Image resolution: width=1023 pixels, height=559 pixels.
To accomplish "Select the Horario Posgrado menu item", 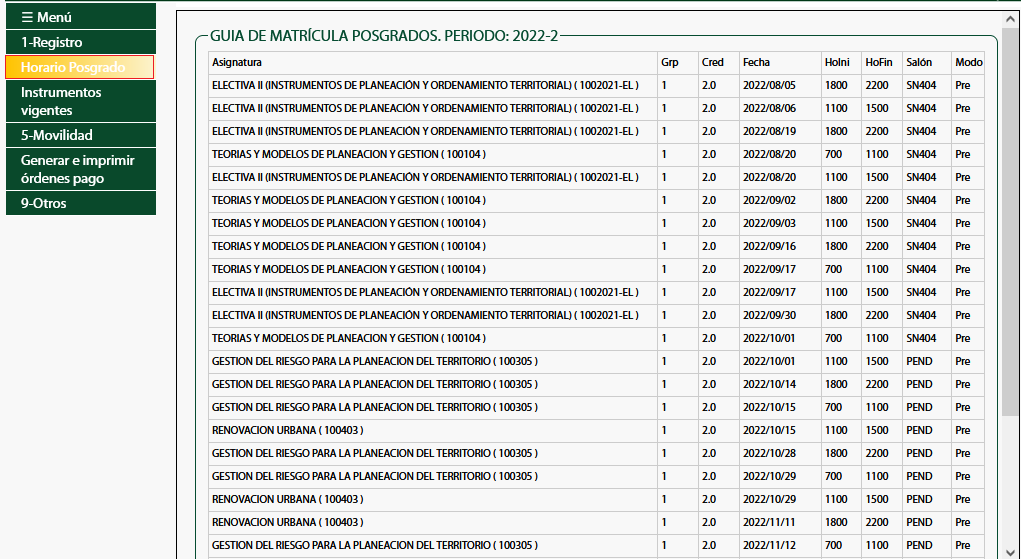I will pos(80,67).
